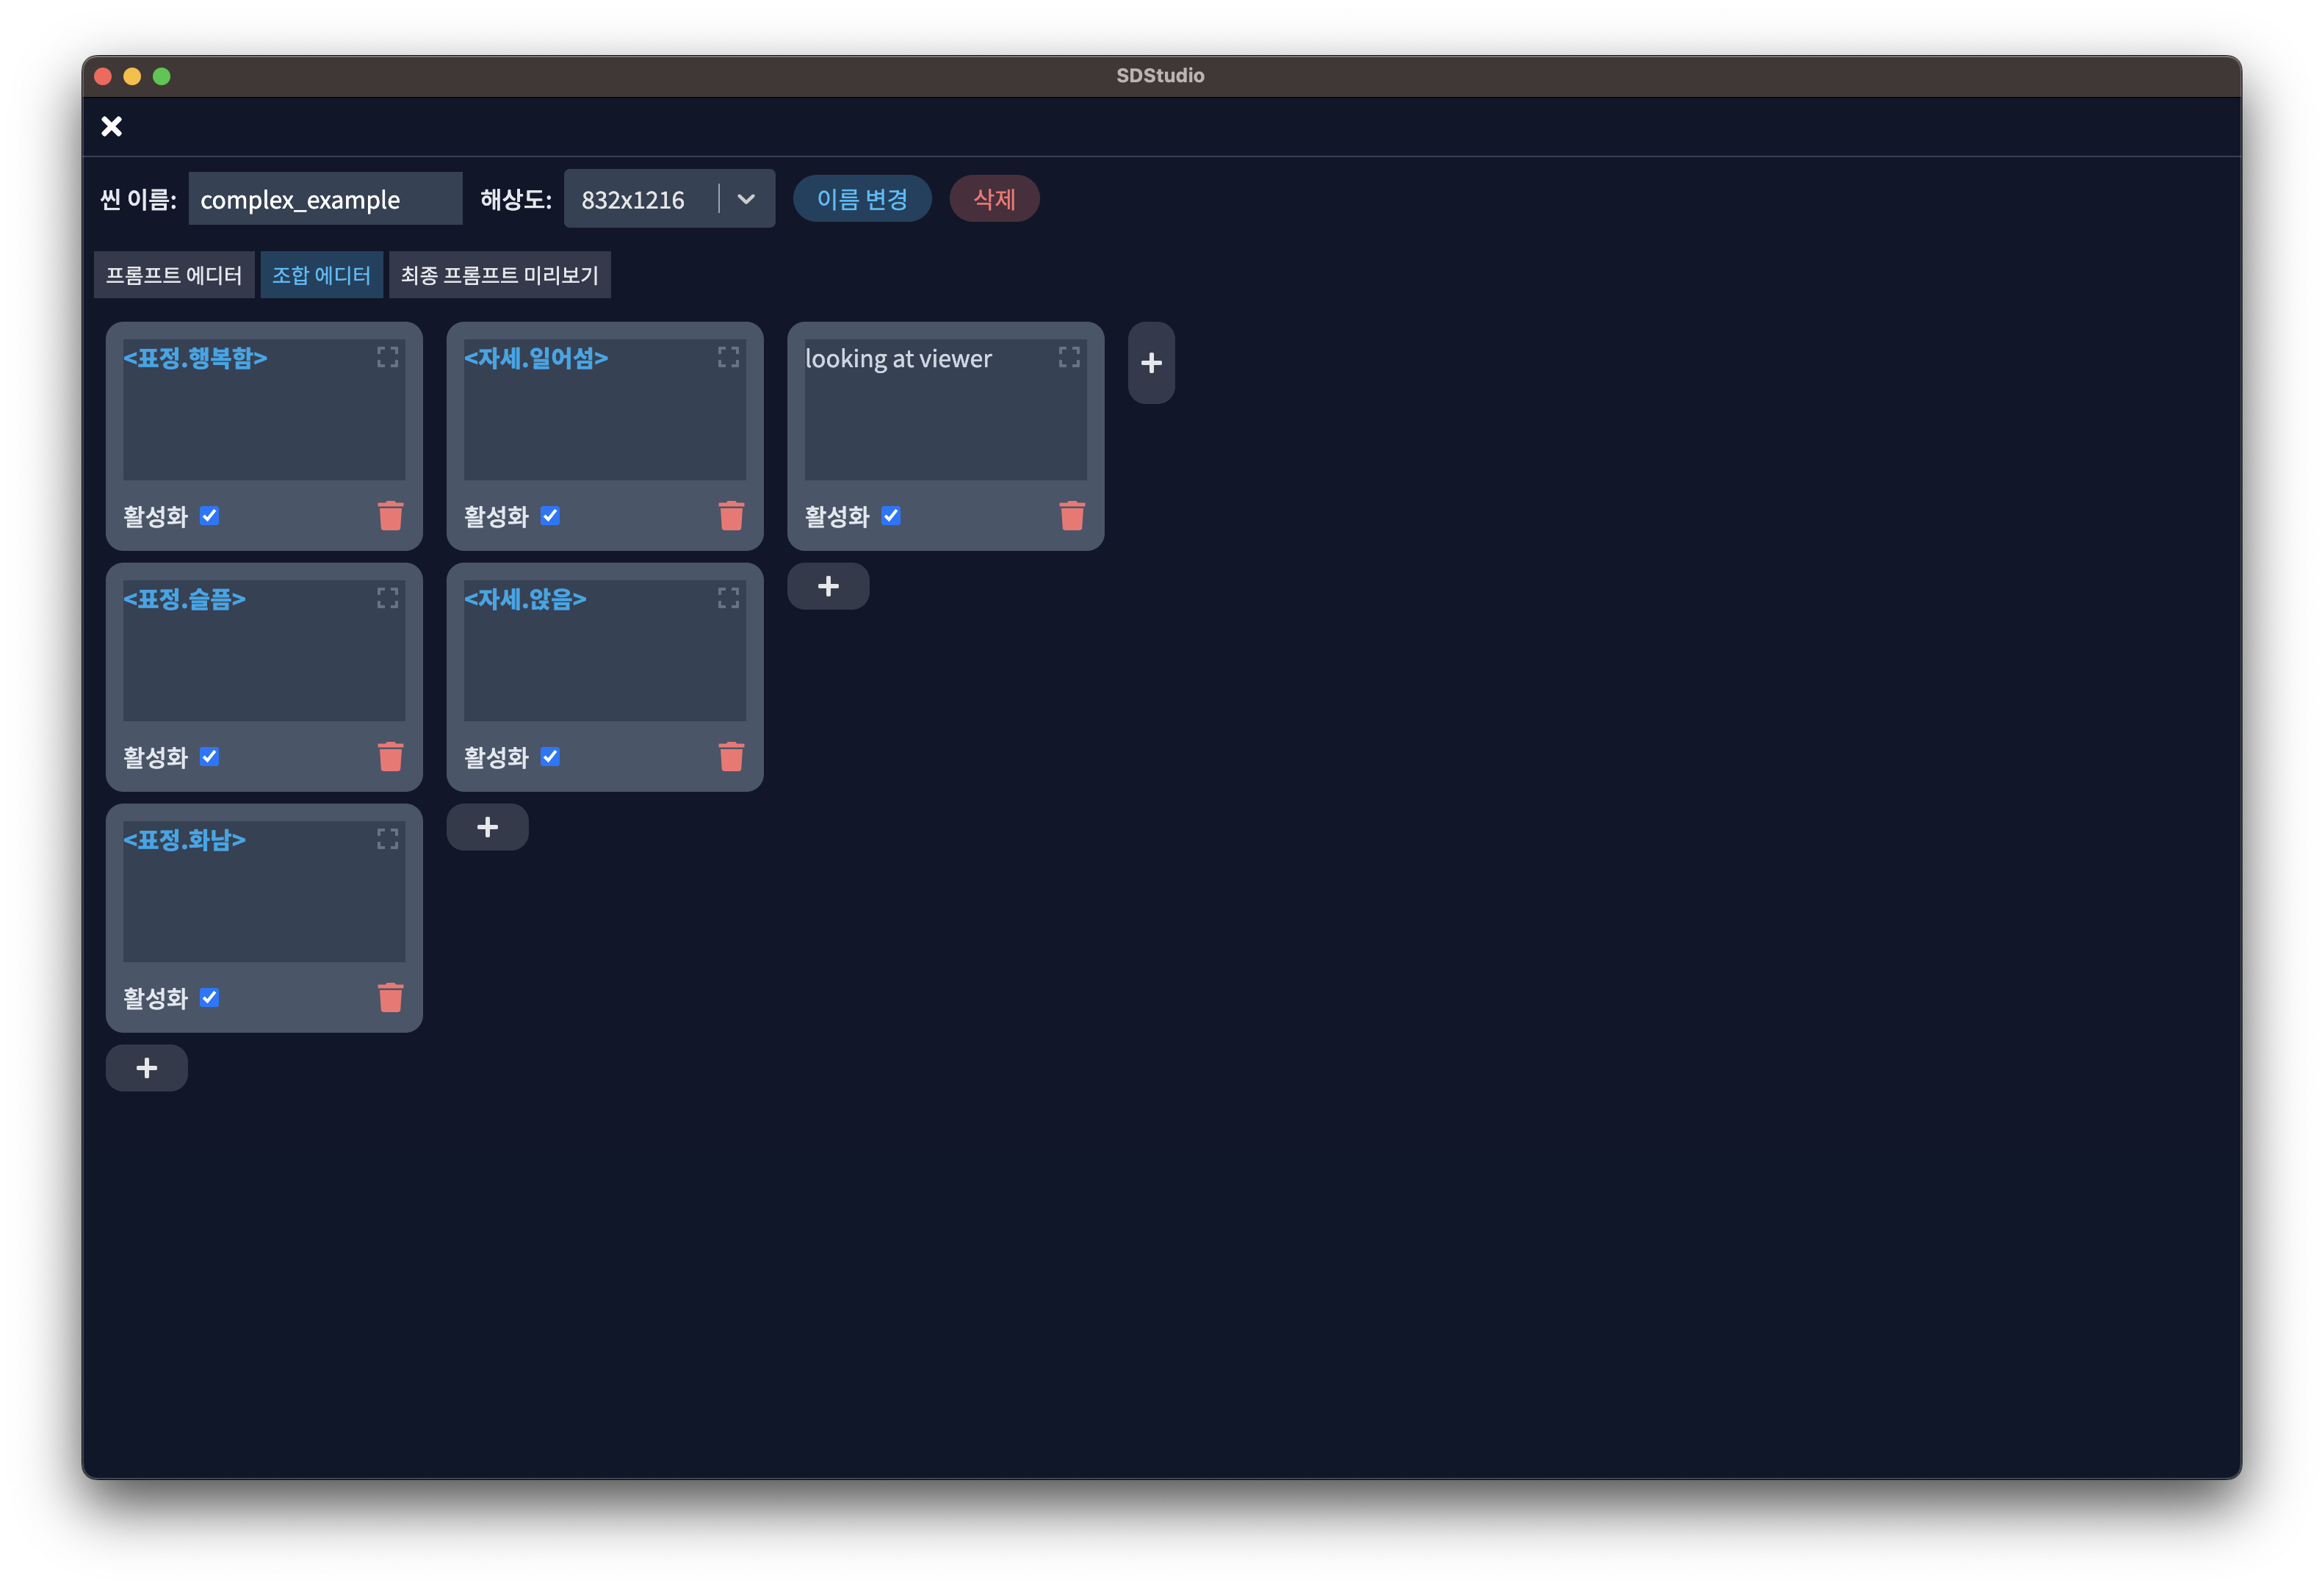Click the complex_example scene name field
Viewport: 2324px width, 1588px height.
coord(325,199)
